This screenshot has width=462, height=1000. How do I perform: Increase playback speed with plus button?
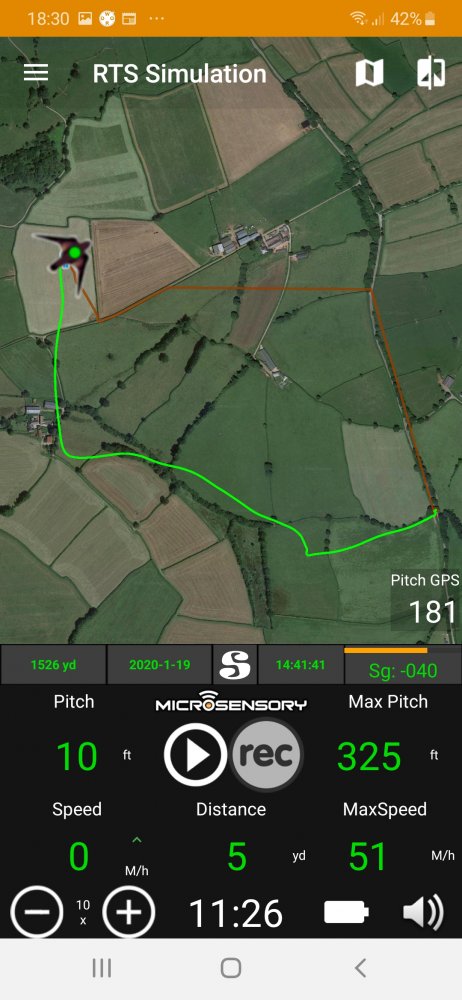[x=130, y=912]
